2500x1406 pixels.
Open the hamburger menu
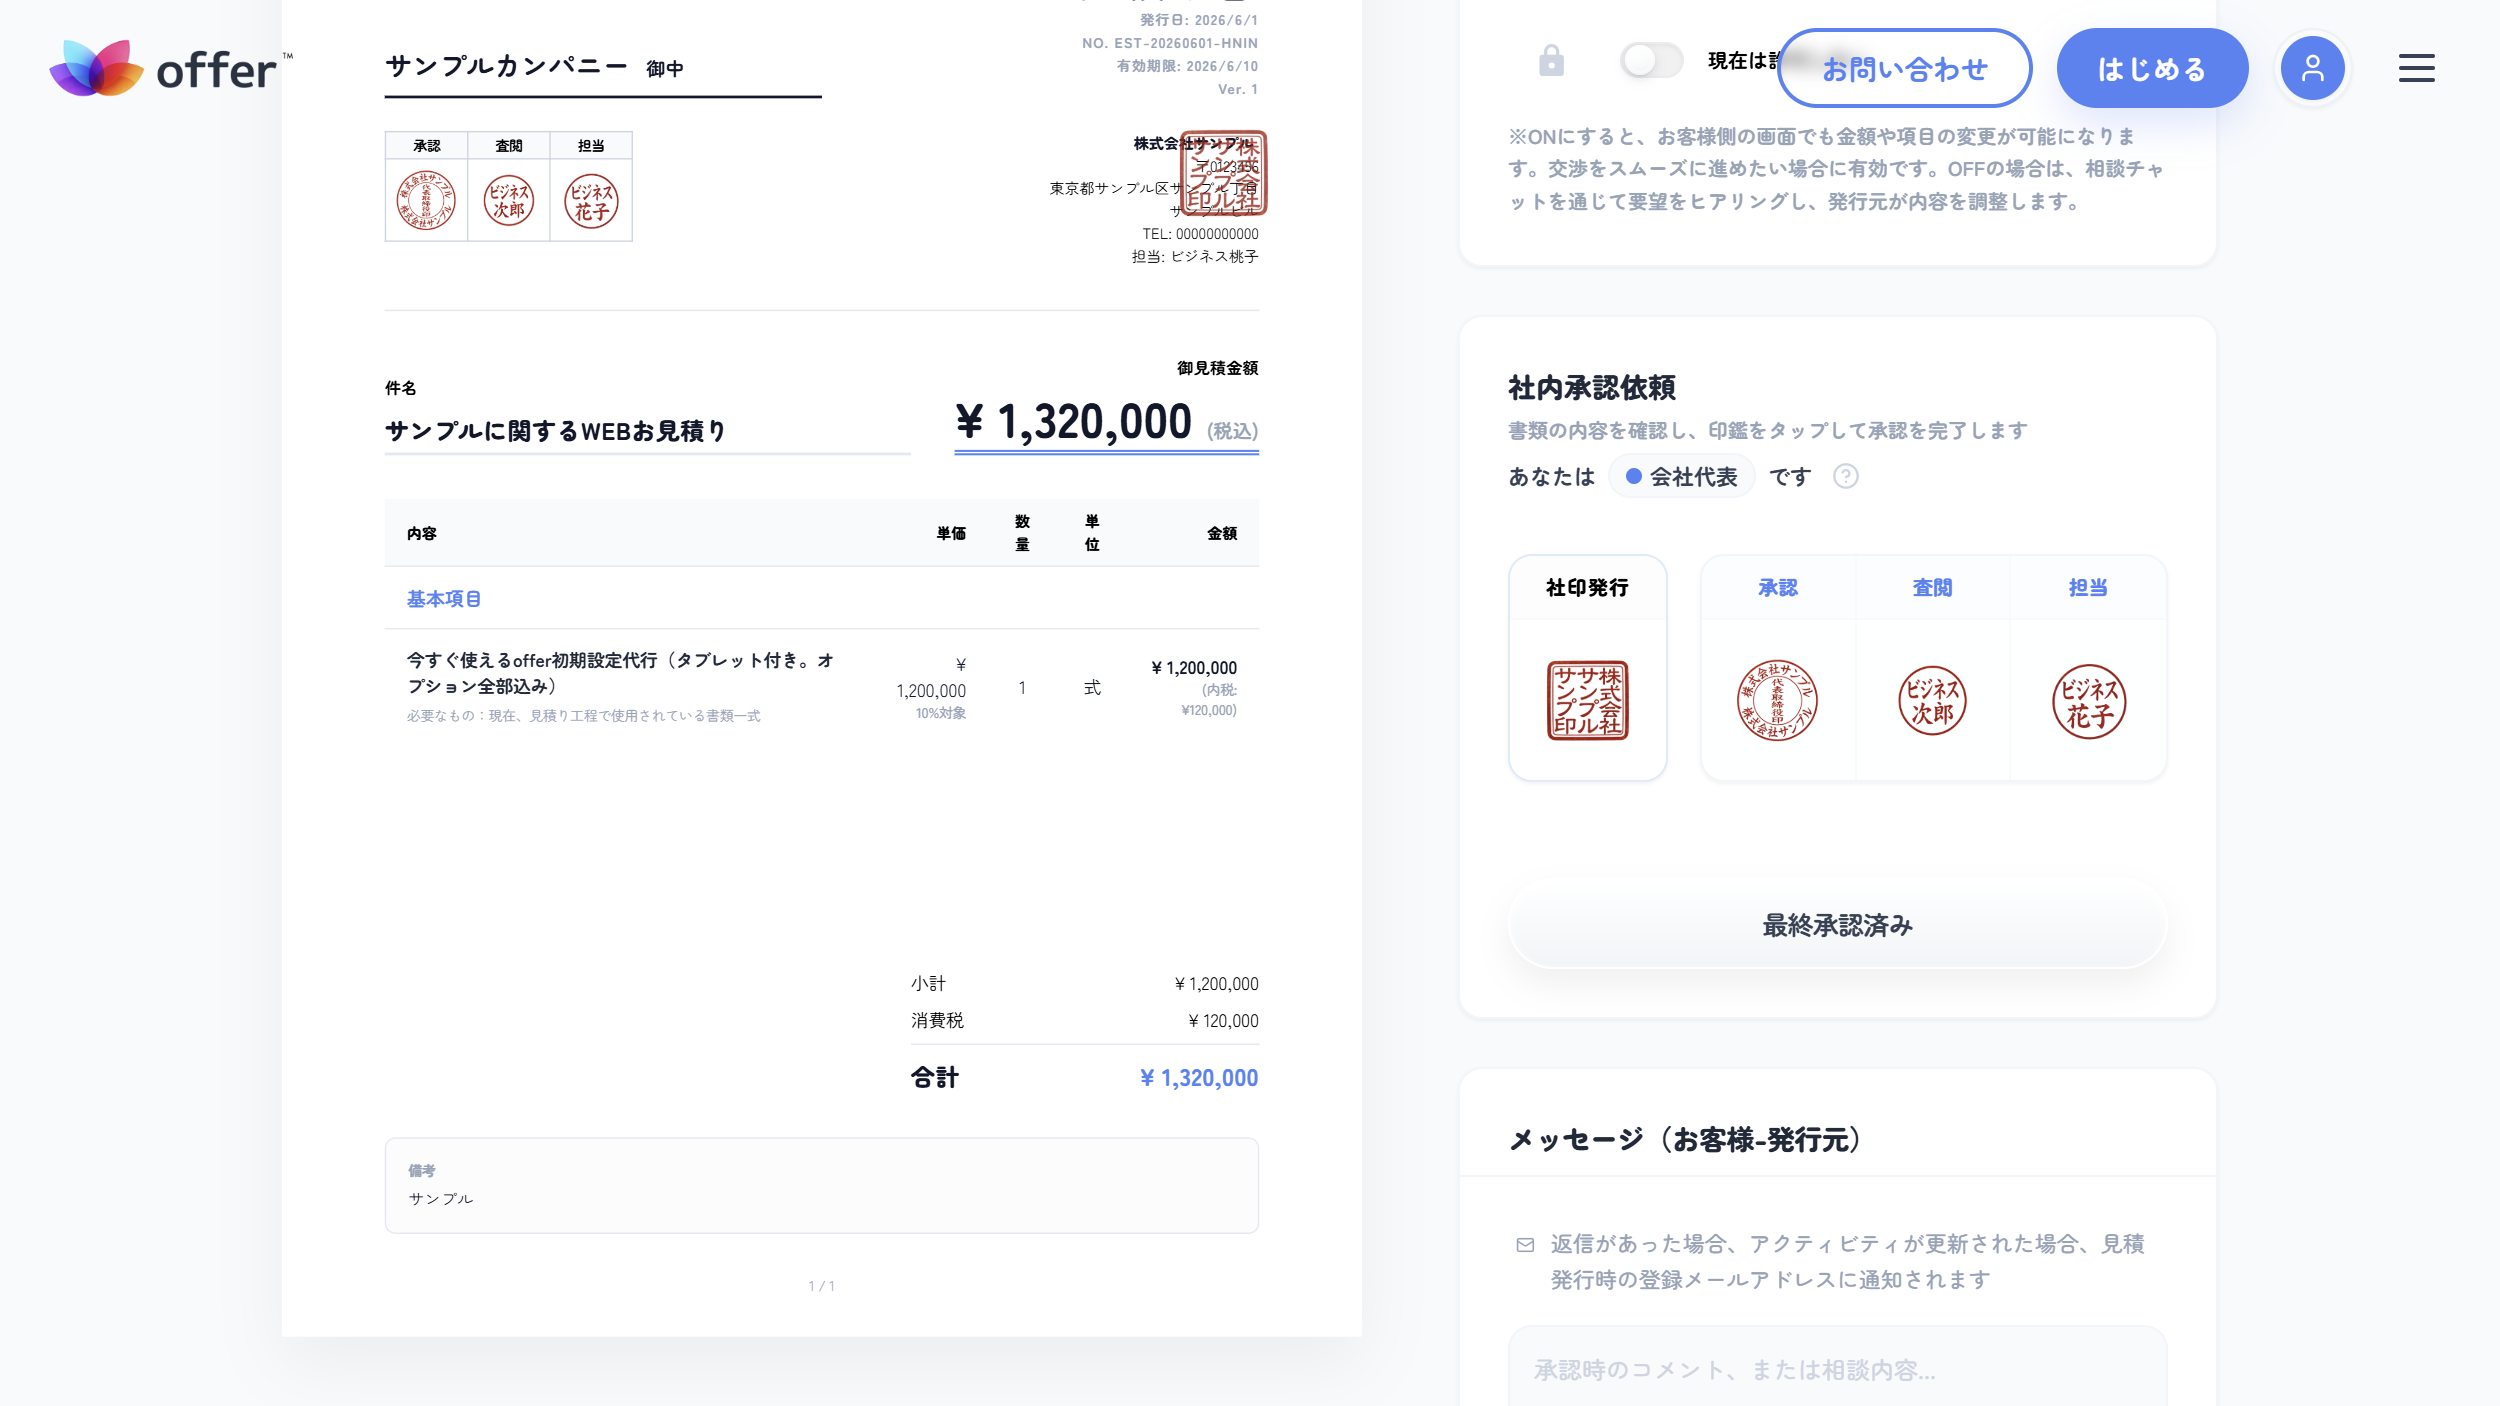point(2416,68)
